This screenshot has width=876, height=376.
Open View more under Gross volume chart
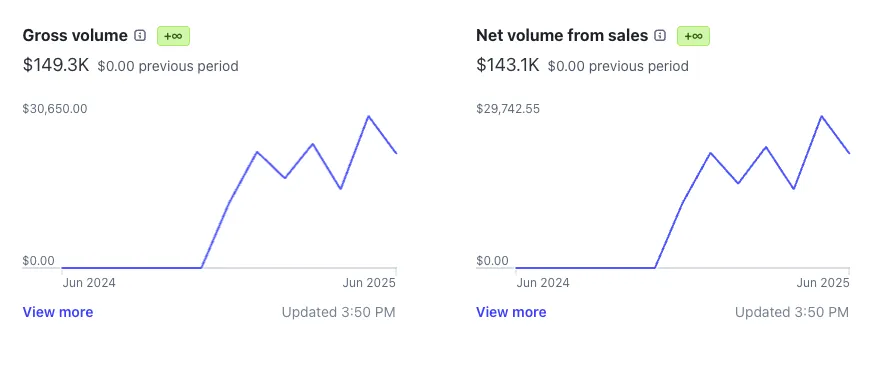click(x=58, y=312)
